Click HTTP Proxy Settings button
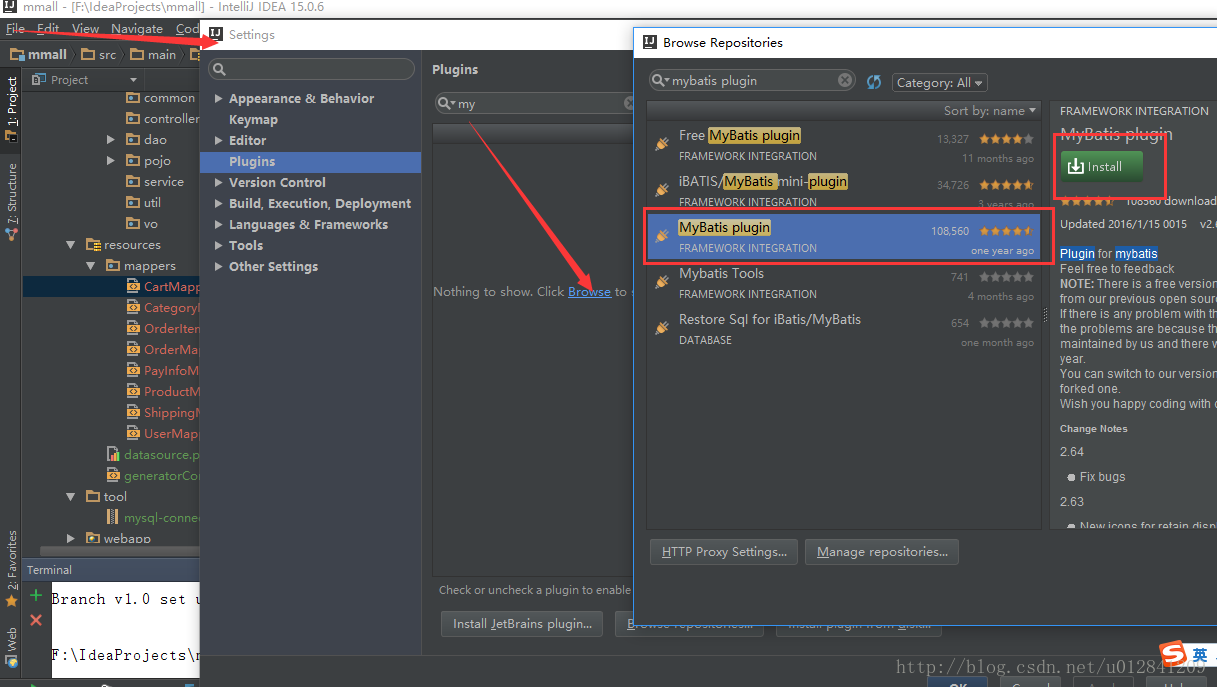The width and height of the screenshot is (1217, 687). pyautogui.click(x=724, y=552)
